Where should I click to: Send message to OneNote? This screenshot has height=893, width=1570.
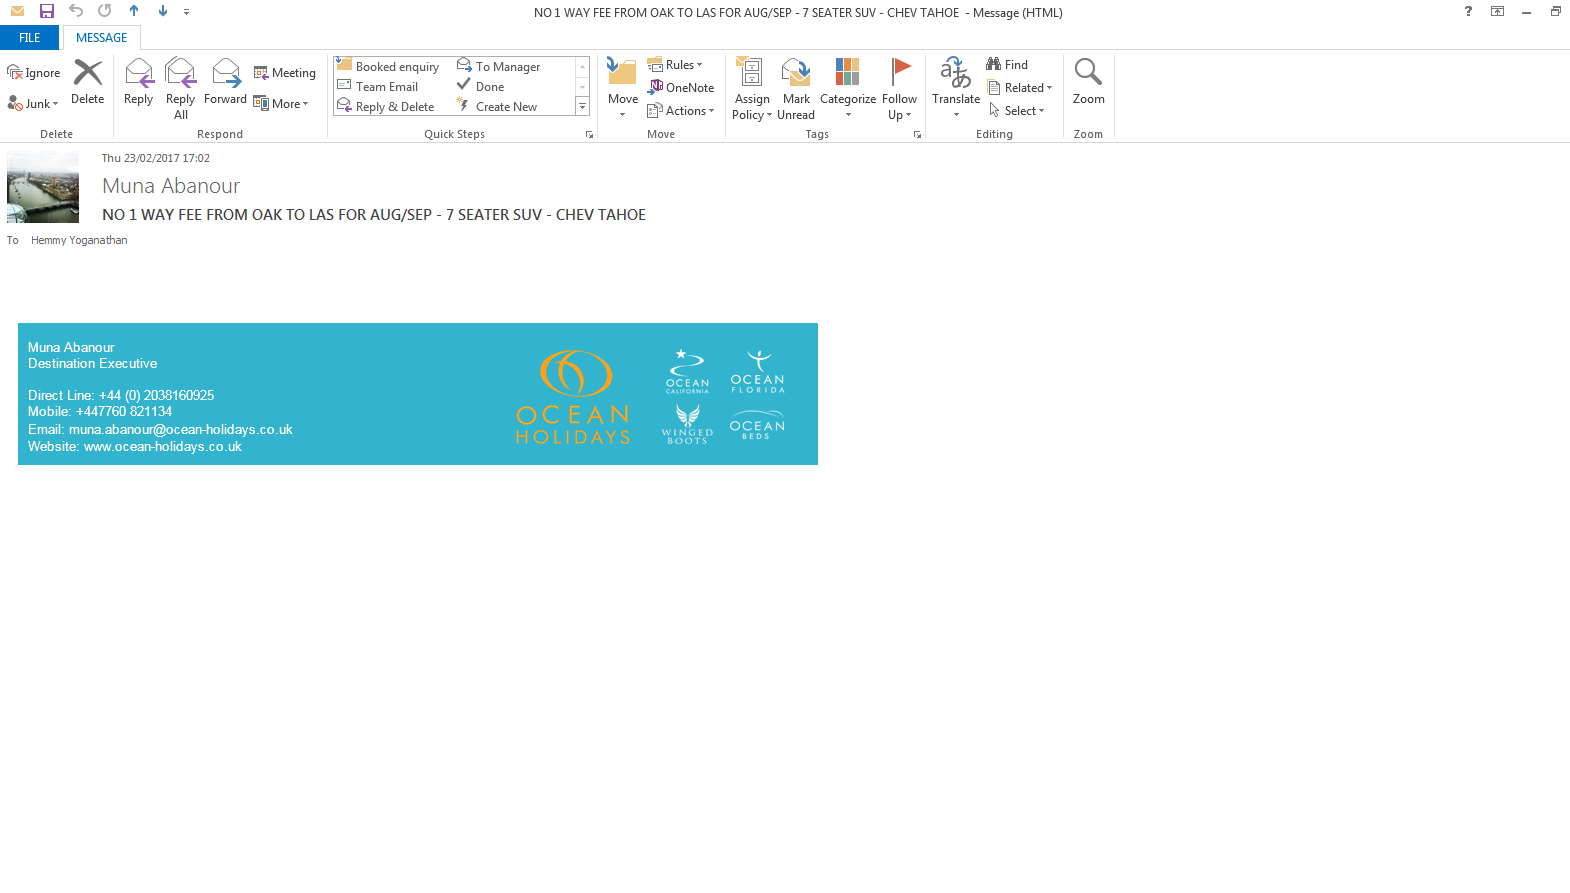click(x=681, y=88)
